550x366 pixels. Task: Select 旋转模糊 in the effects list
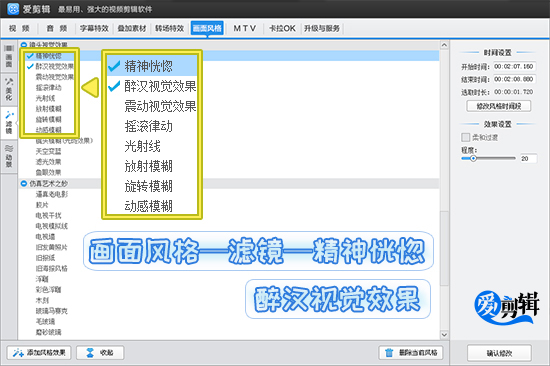click(x=49, y=119)
